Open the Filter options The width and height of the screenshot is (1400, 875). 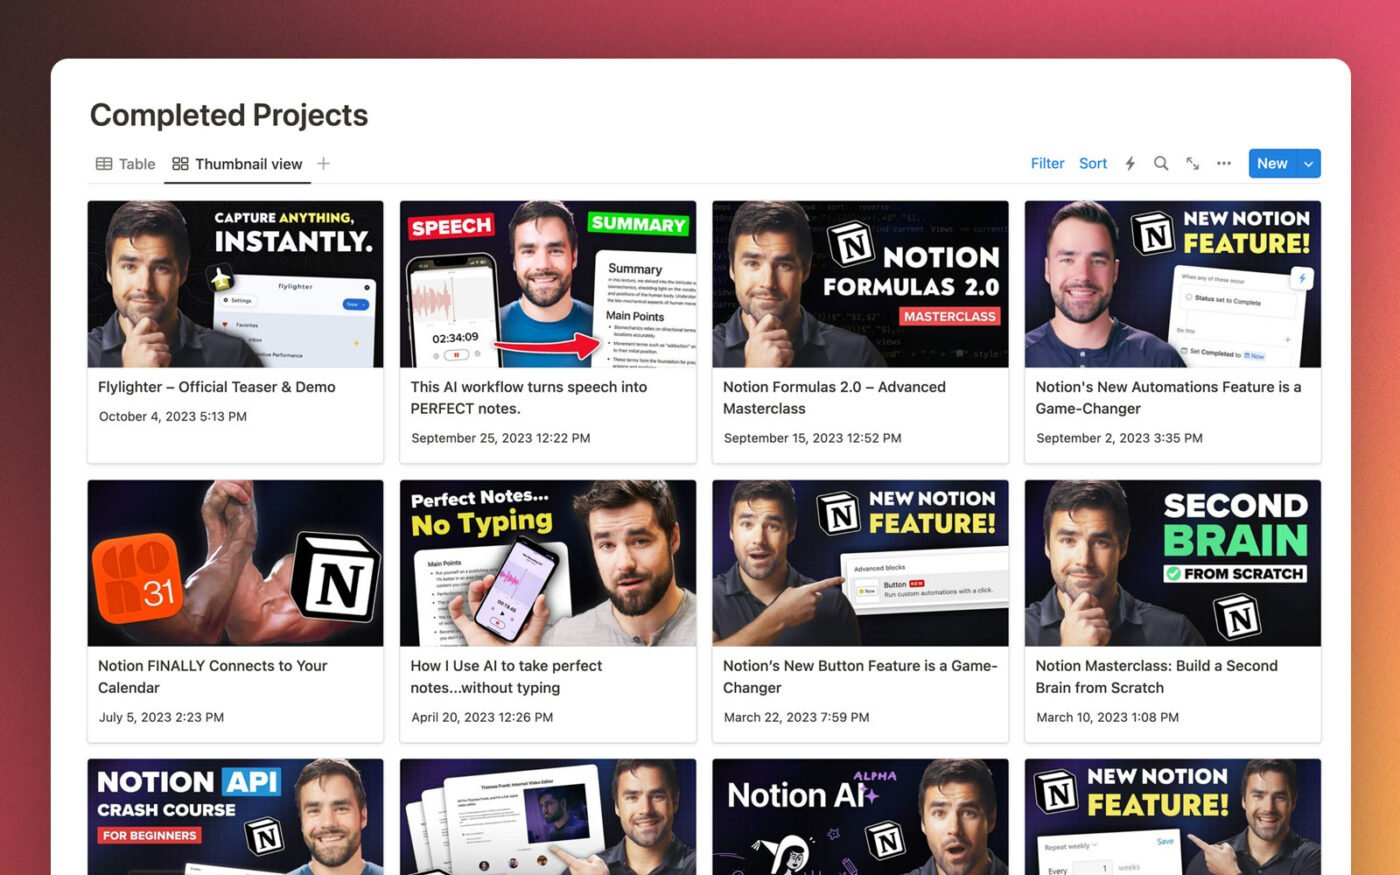[1047, 163]
